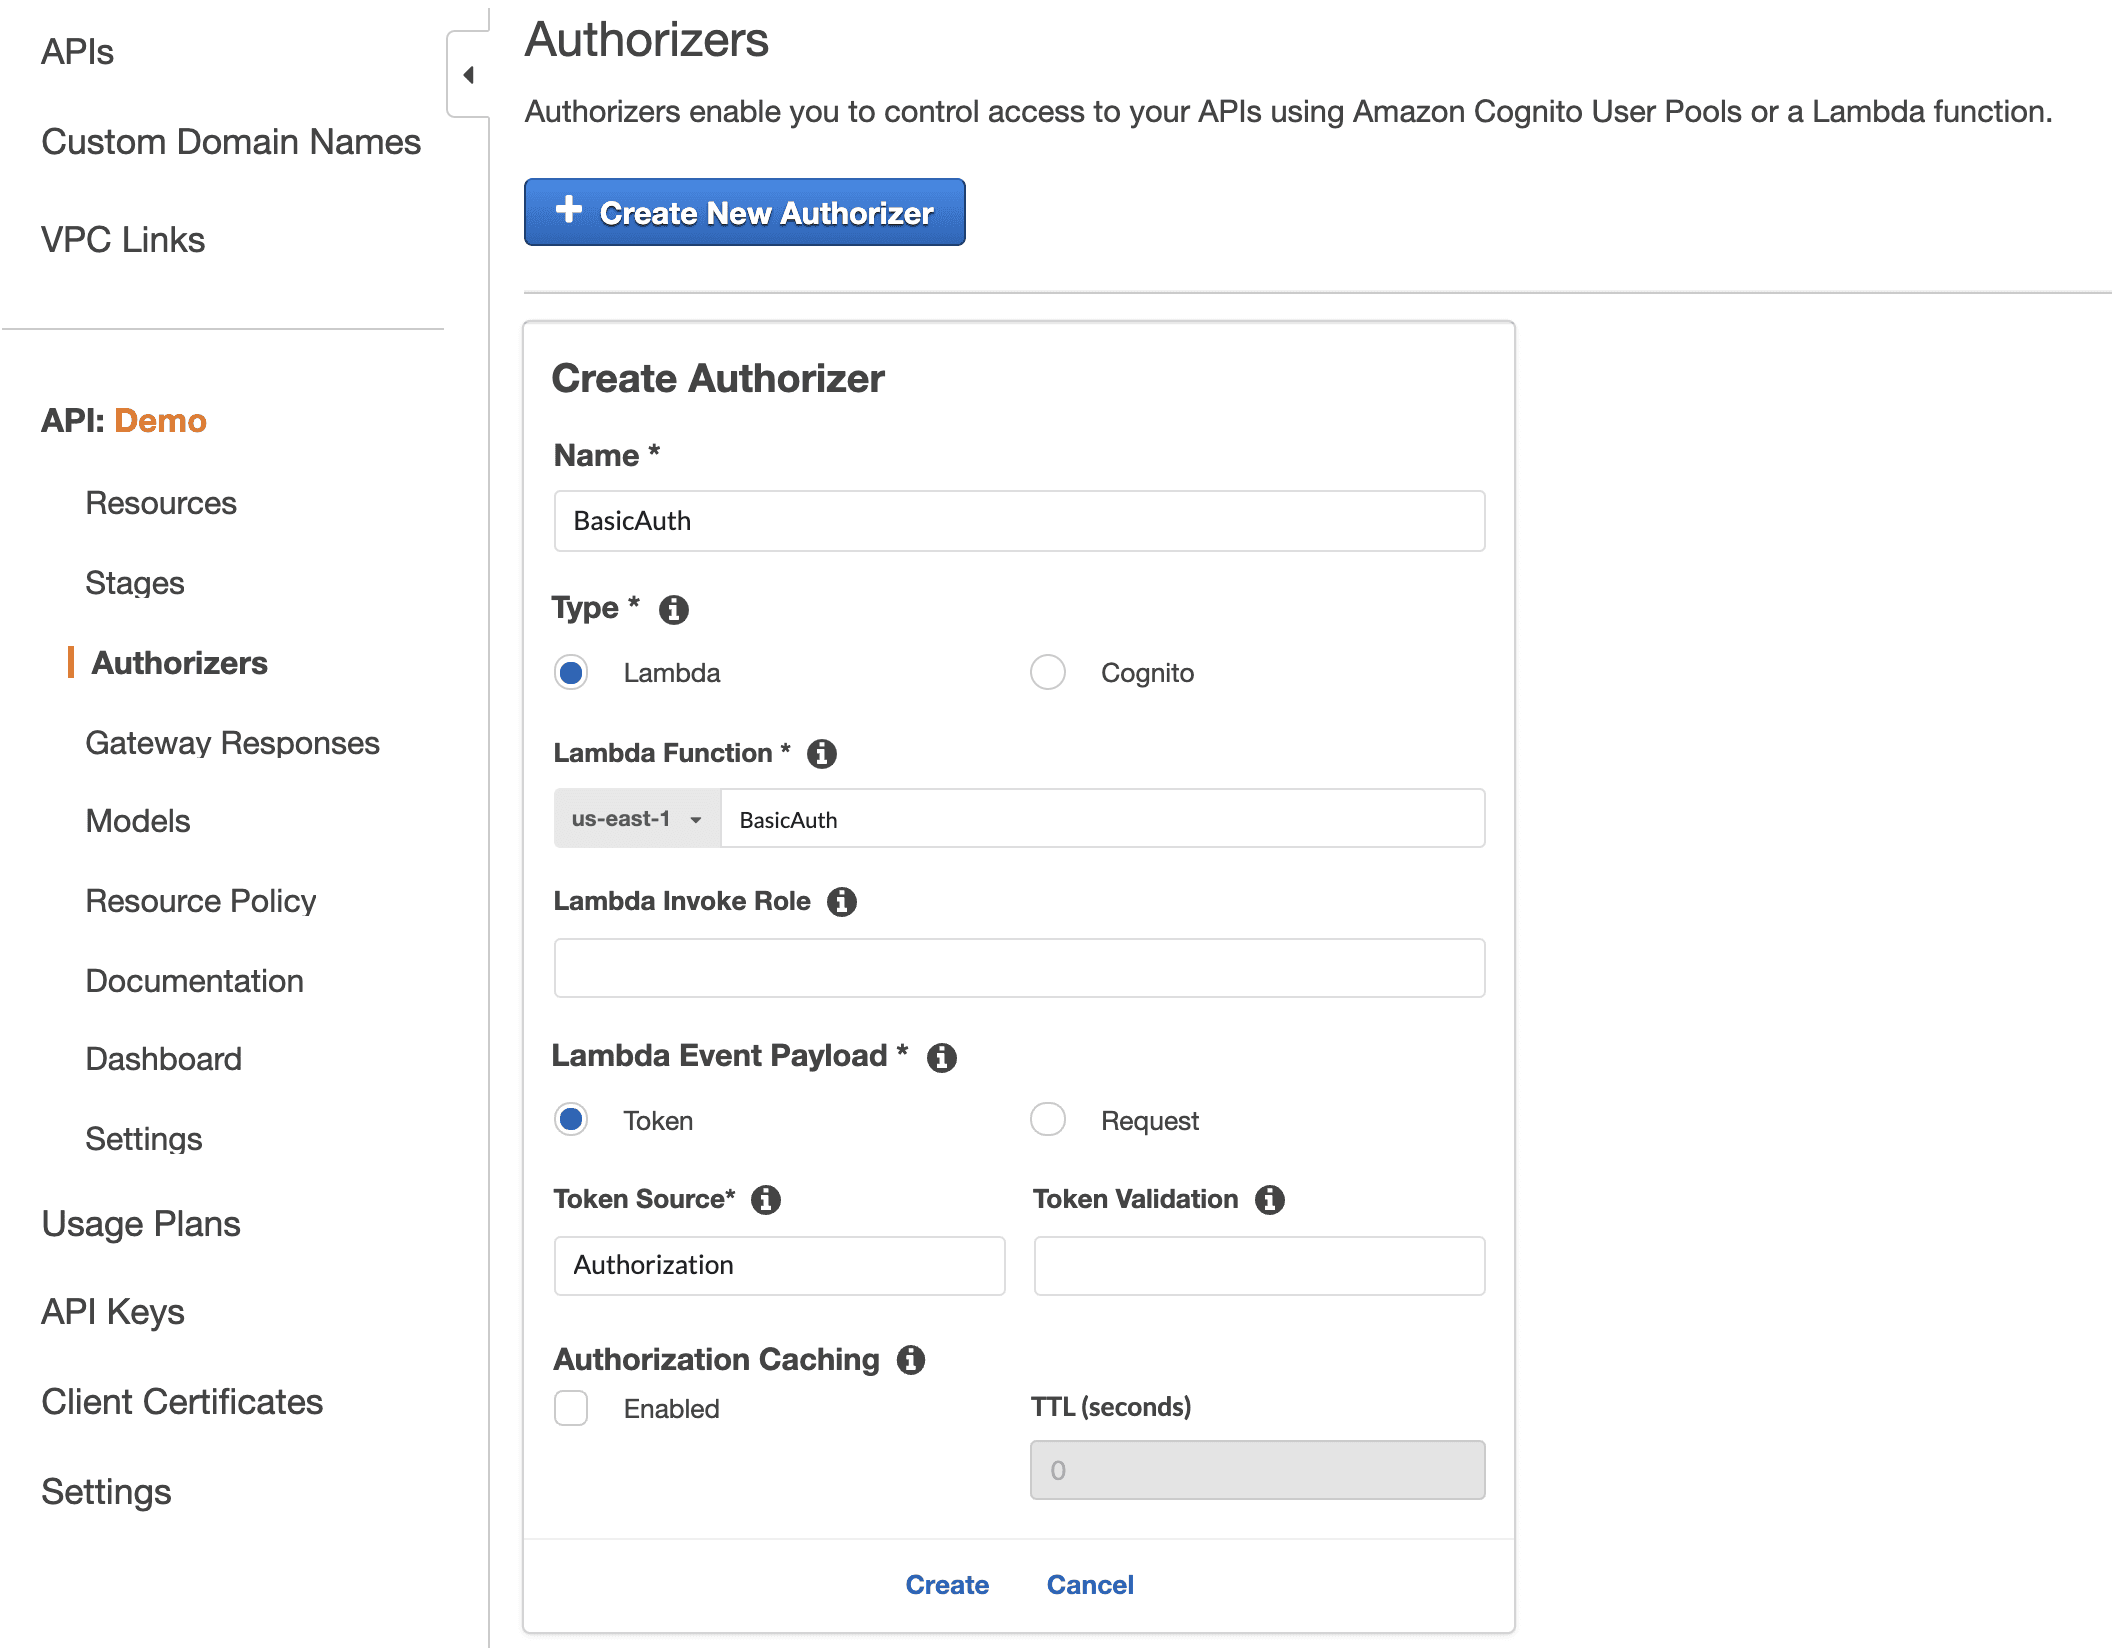The height and width of the screenshot is (1648, 2112).
Task: Select the Cognito type radio button
Action: (x=1047, y=672)
